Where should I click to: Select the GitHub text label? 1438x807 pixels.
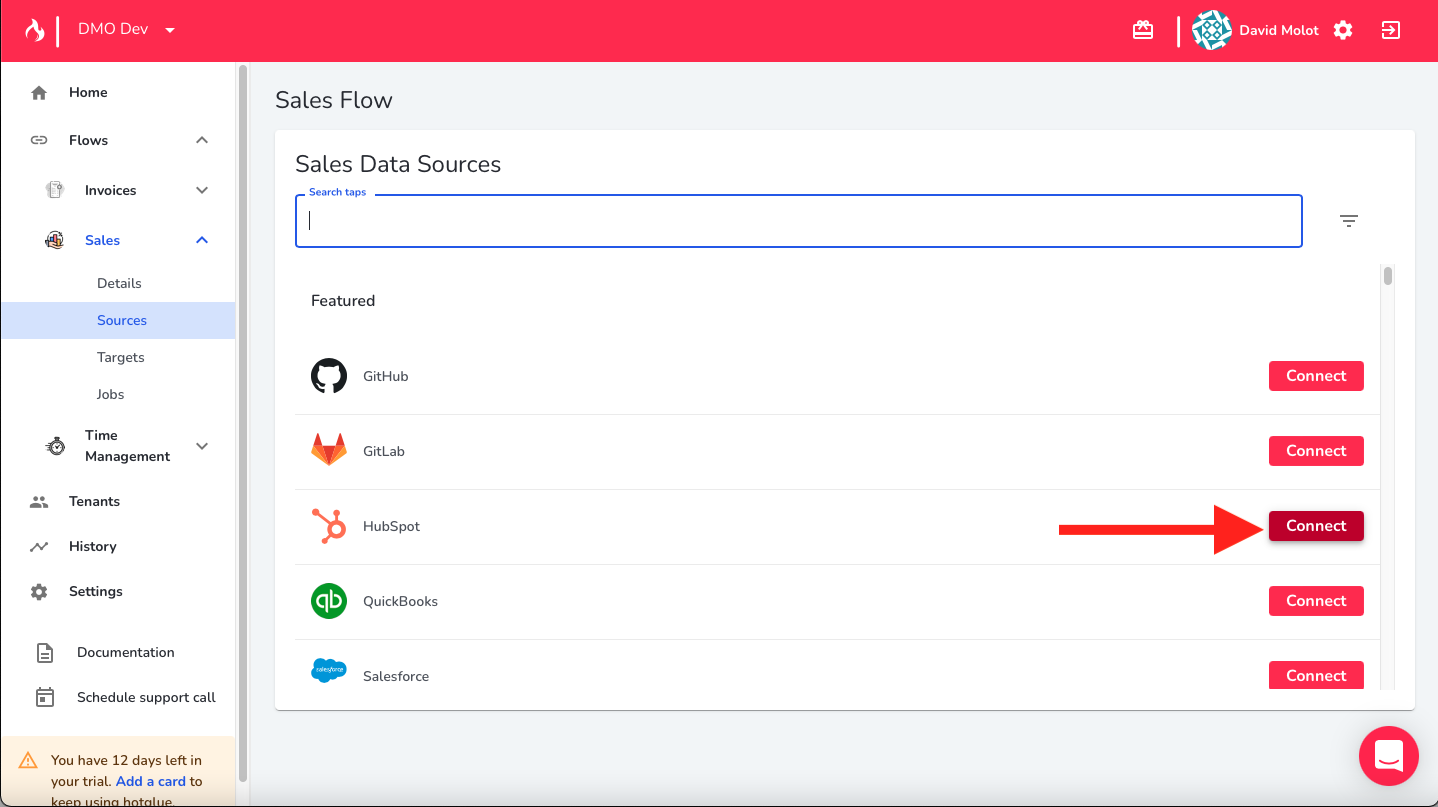385,376
